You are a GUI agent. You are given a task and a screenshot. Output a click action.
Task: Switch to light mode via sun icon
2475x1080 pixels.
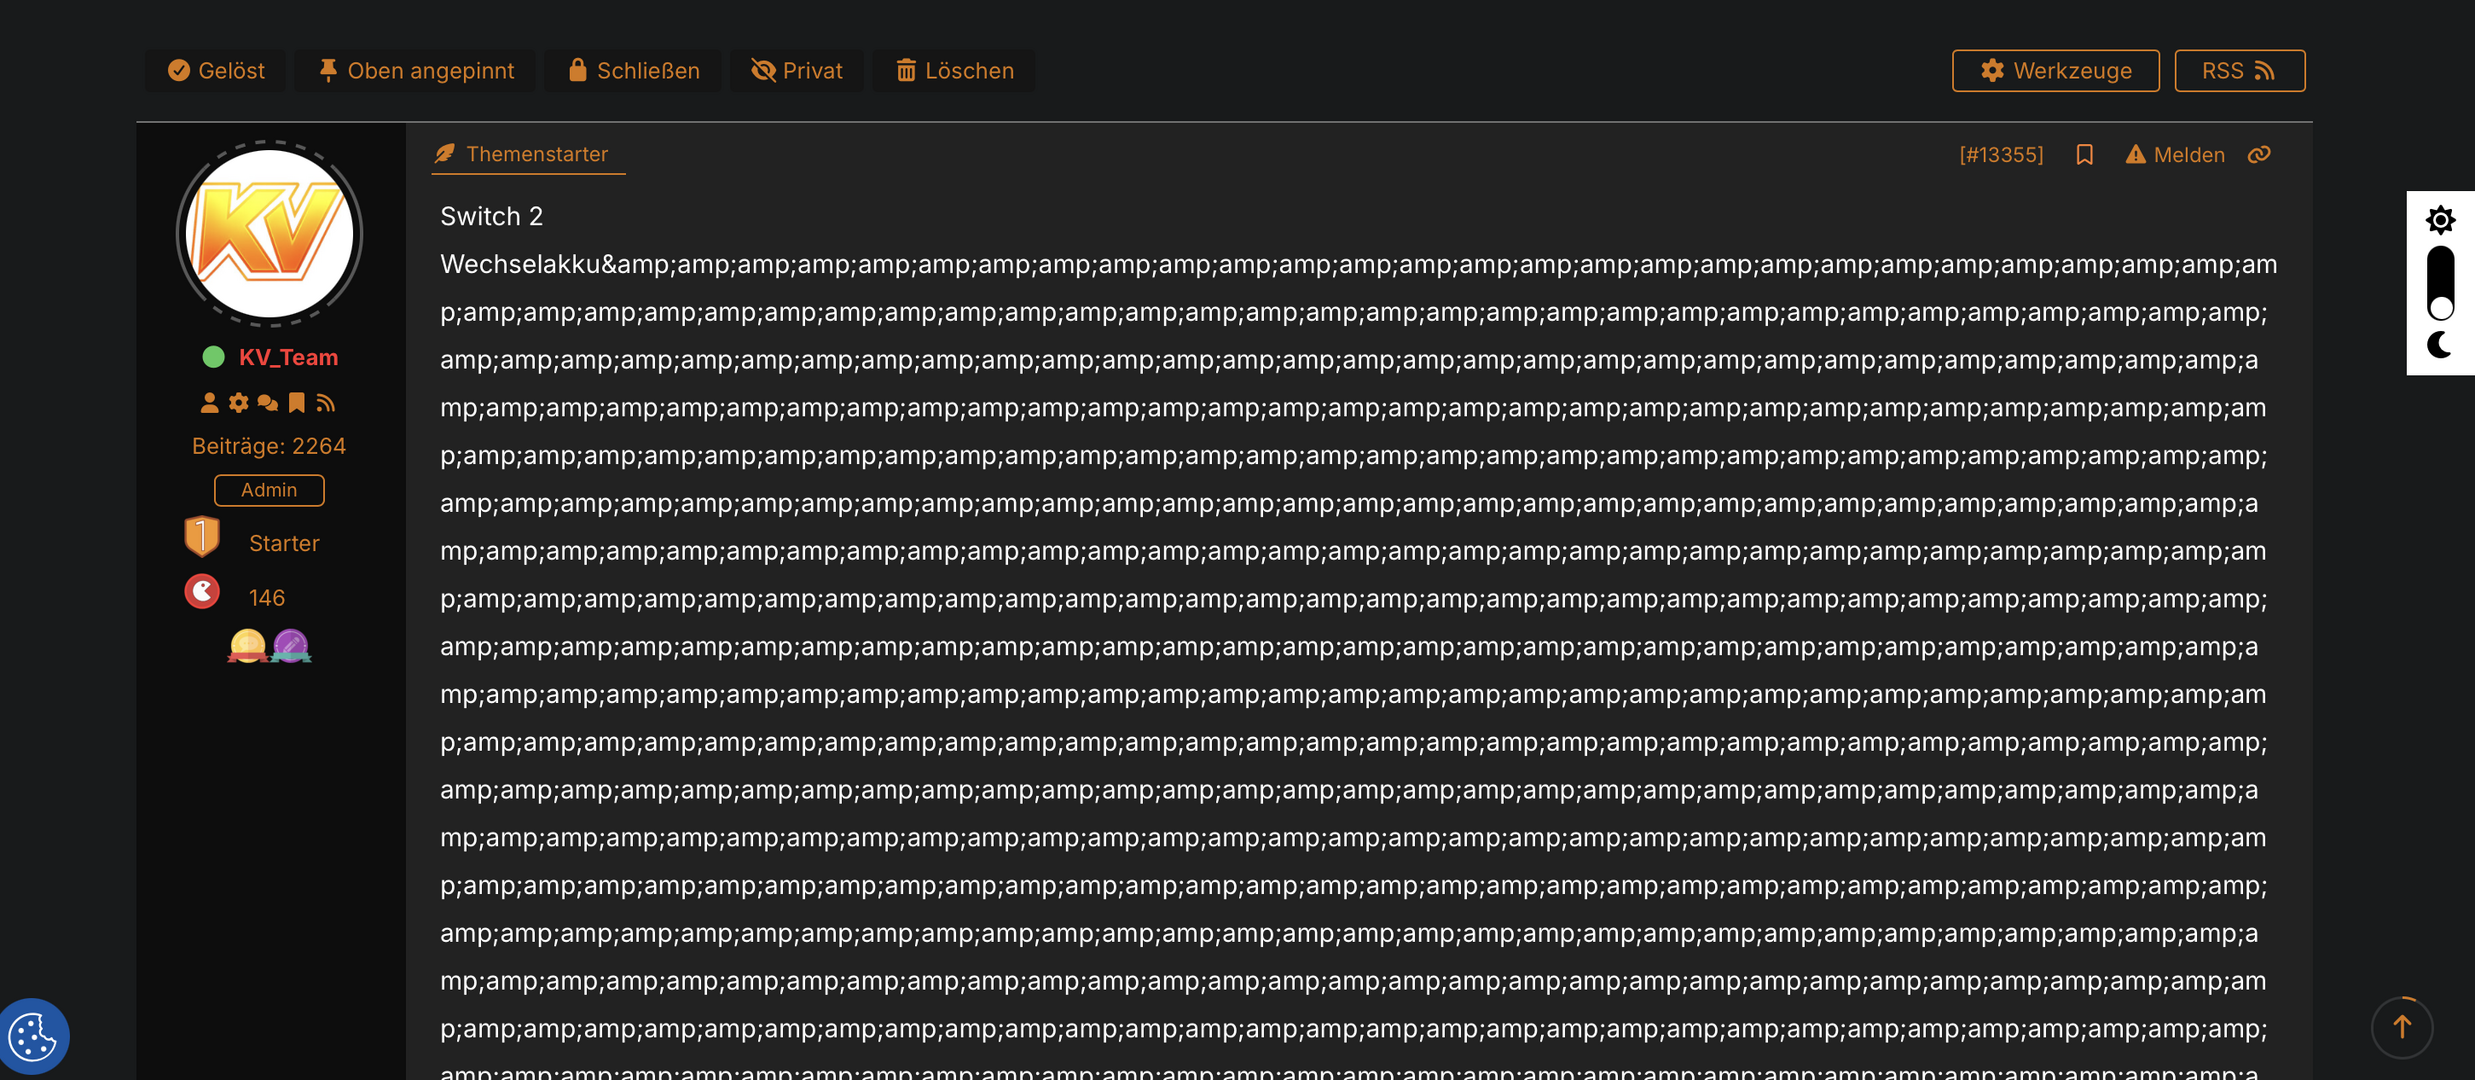point(2440,220)
